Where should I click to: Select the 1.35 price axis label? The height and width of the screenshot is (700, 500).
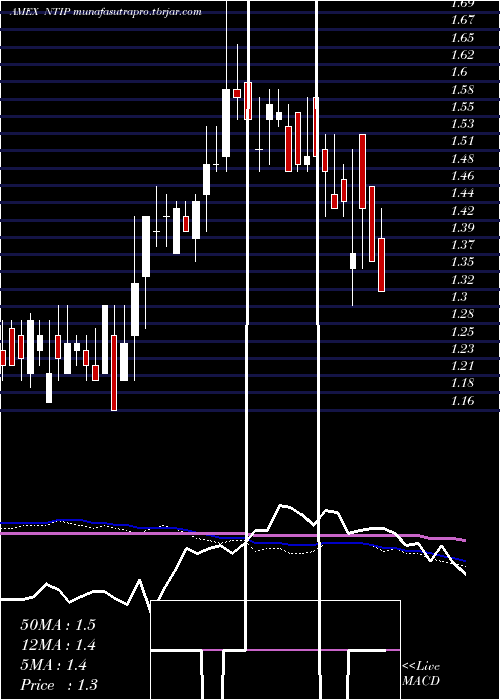pyautogui.click(x=462, y=262)
